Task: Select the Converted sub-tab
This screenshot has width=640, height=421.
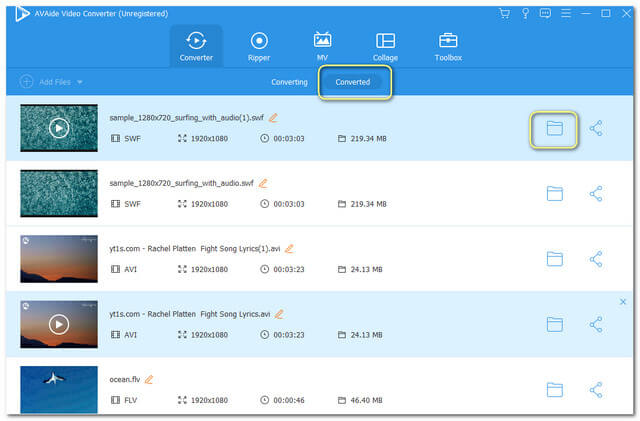Action: coord(353,82)
